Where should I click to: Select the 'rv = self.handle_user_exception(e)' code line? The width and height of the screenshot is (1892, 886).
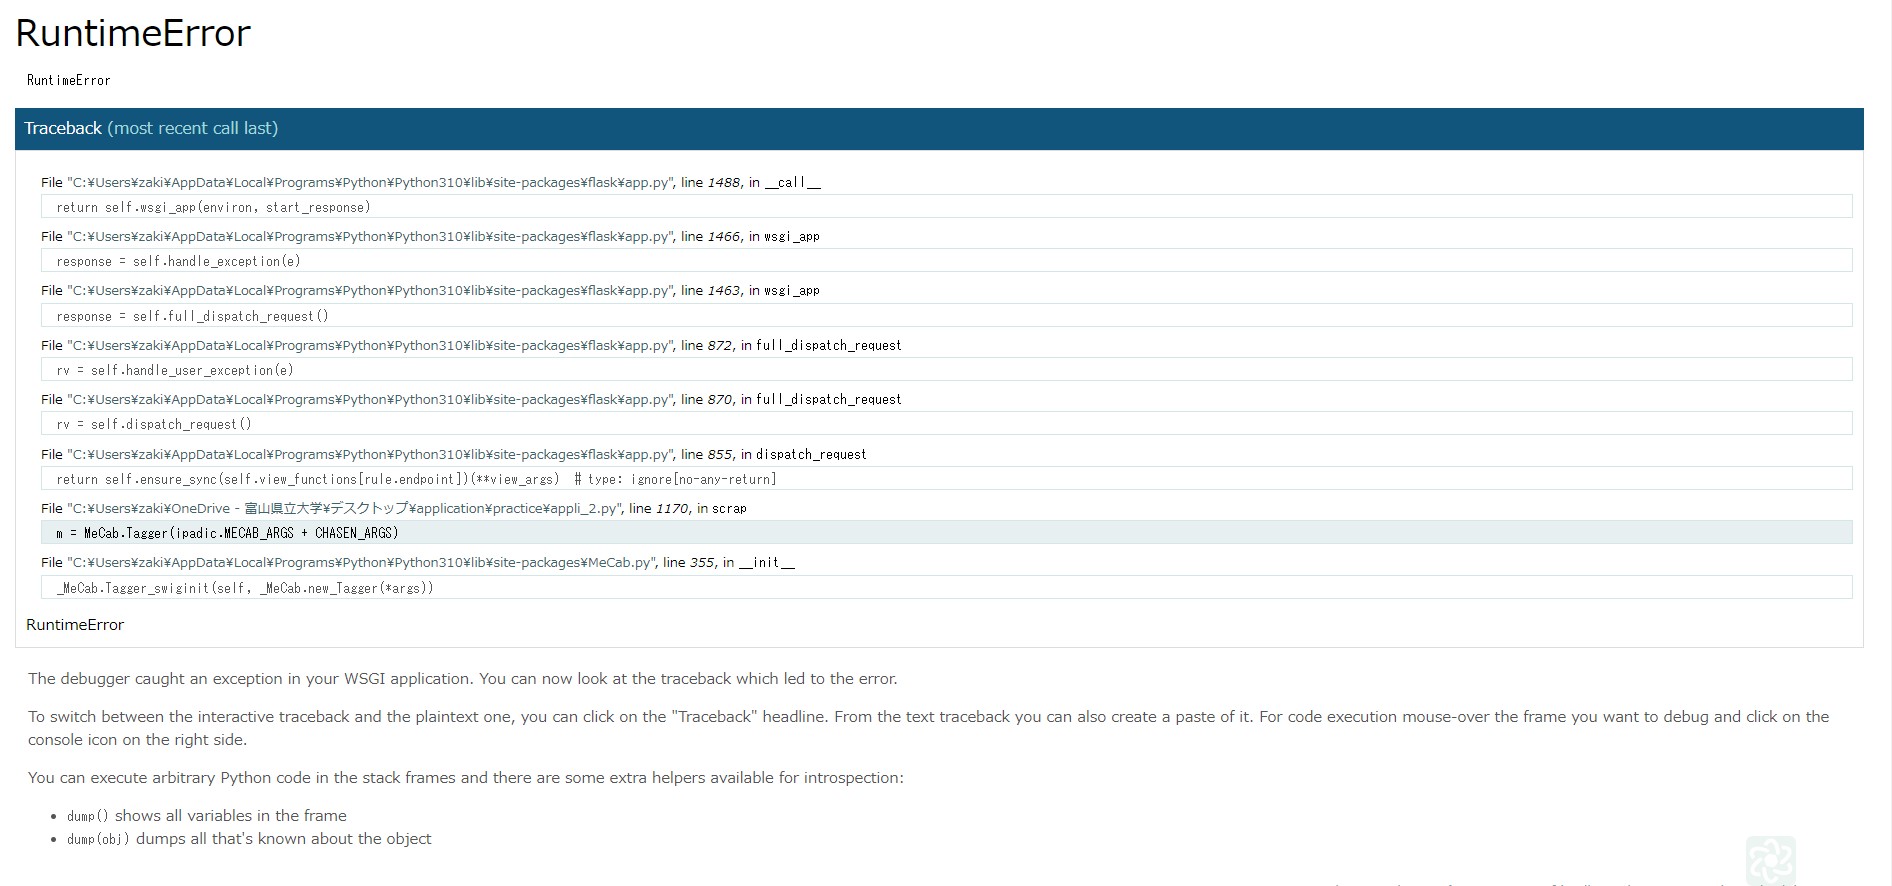click(175, 370)
